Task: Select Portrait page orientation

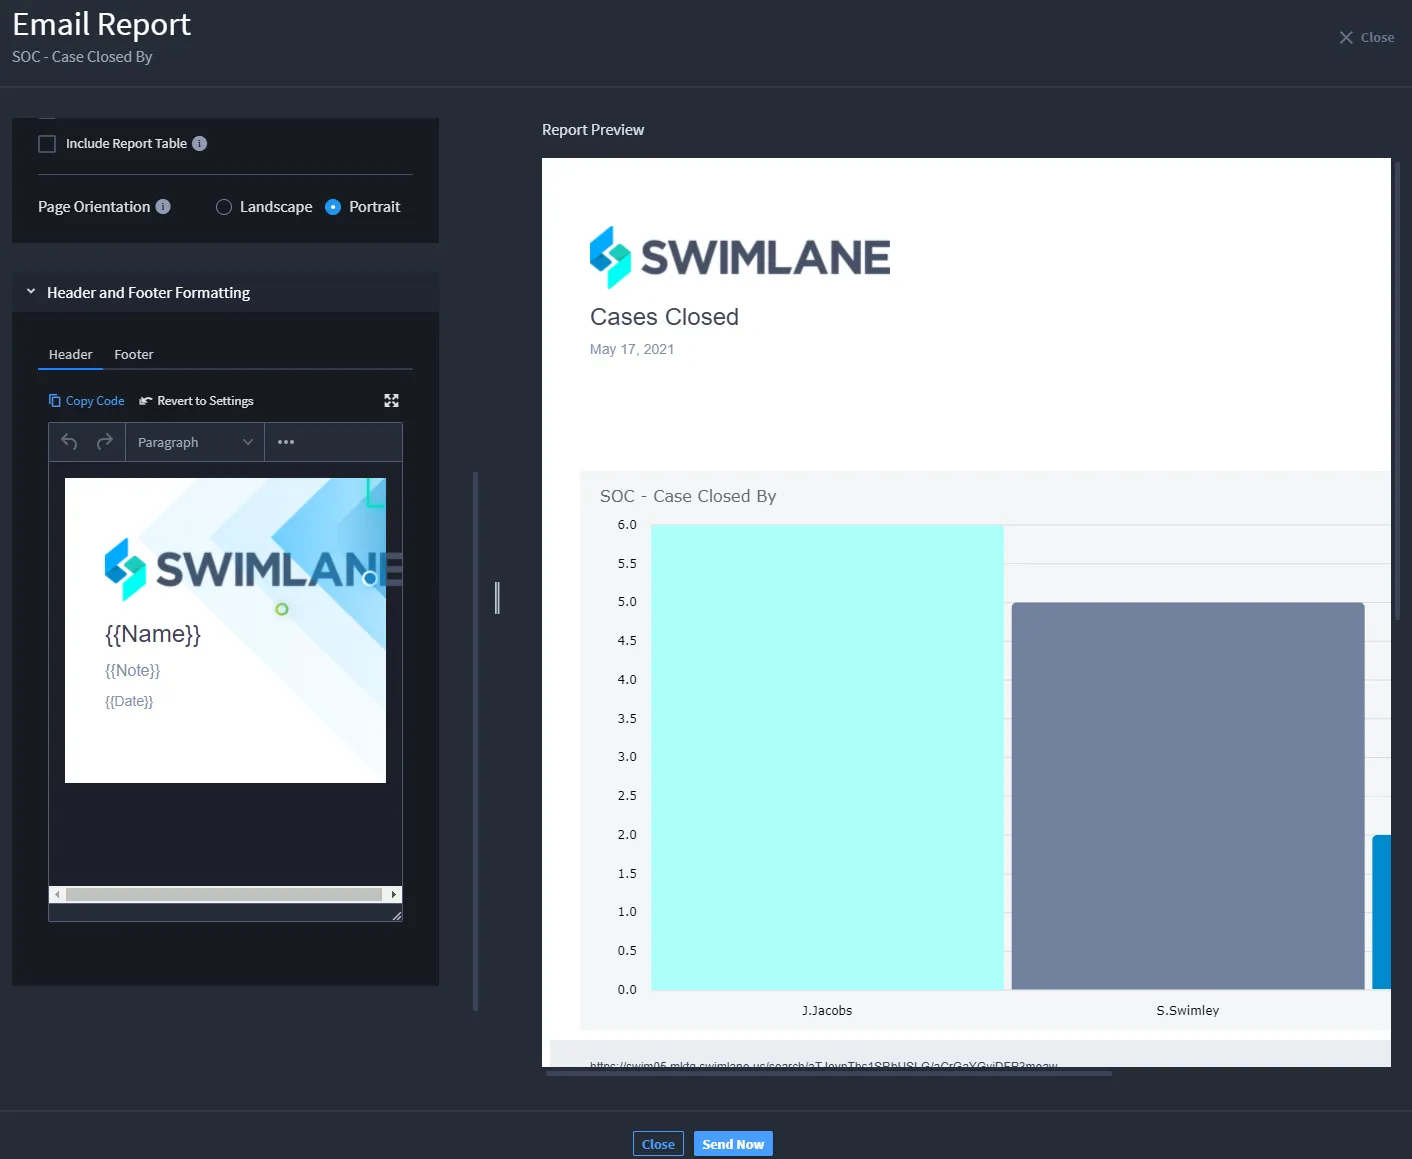Action: coord(333,207)
